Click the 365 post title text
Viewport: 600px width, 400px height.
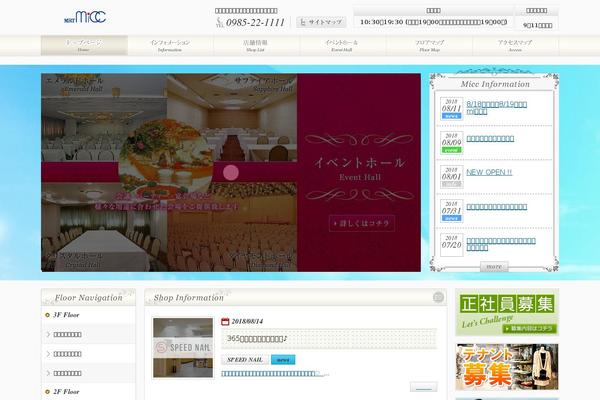coord(256,339)
